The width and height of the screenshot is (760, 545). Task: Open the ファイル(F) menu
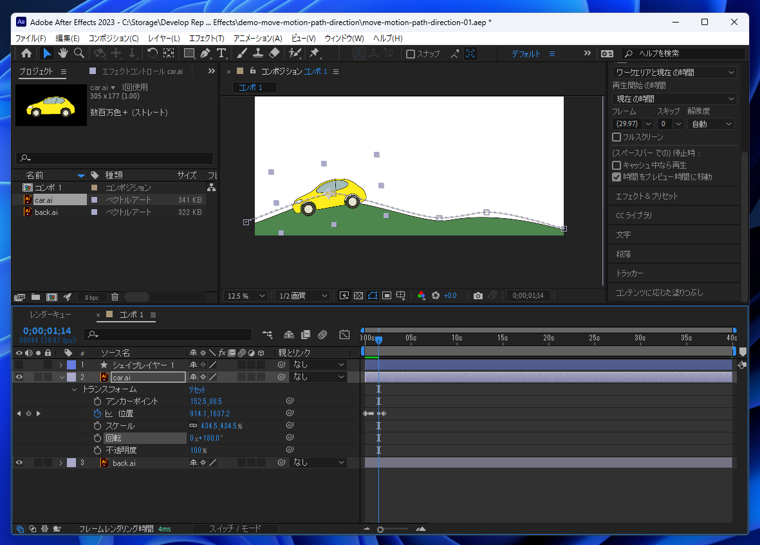[x=31, y=38]
